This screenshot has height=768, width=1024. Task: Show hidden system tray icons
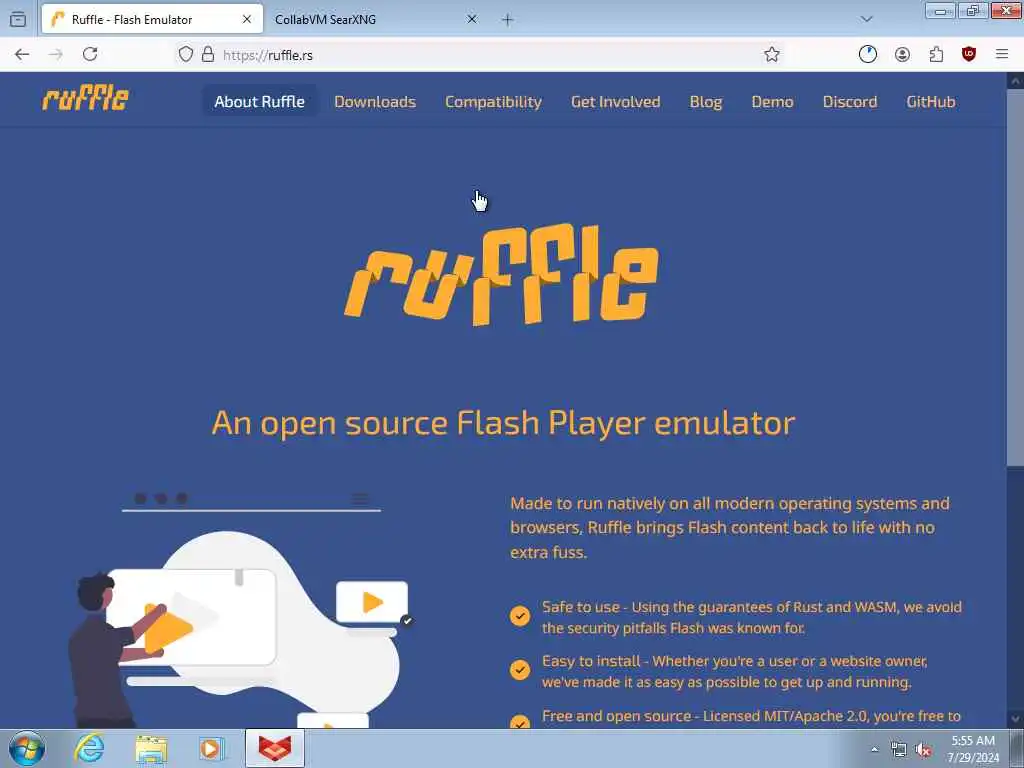874,750
